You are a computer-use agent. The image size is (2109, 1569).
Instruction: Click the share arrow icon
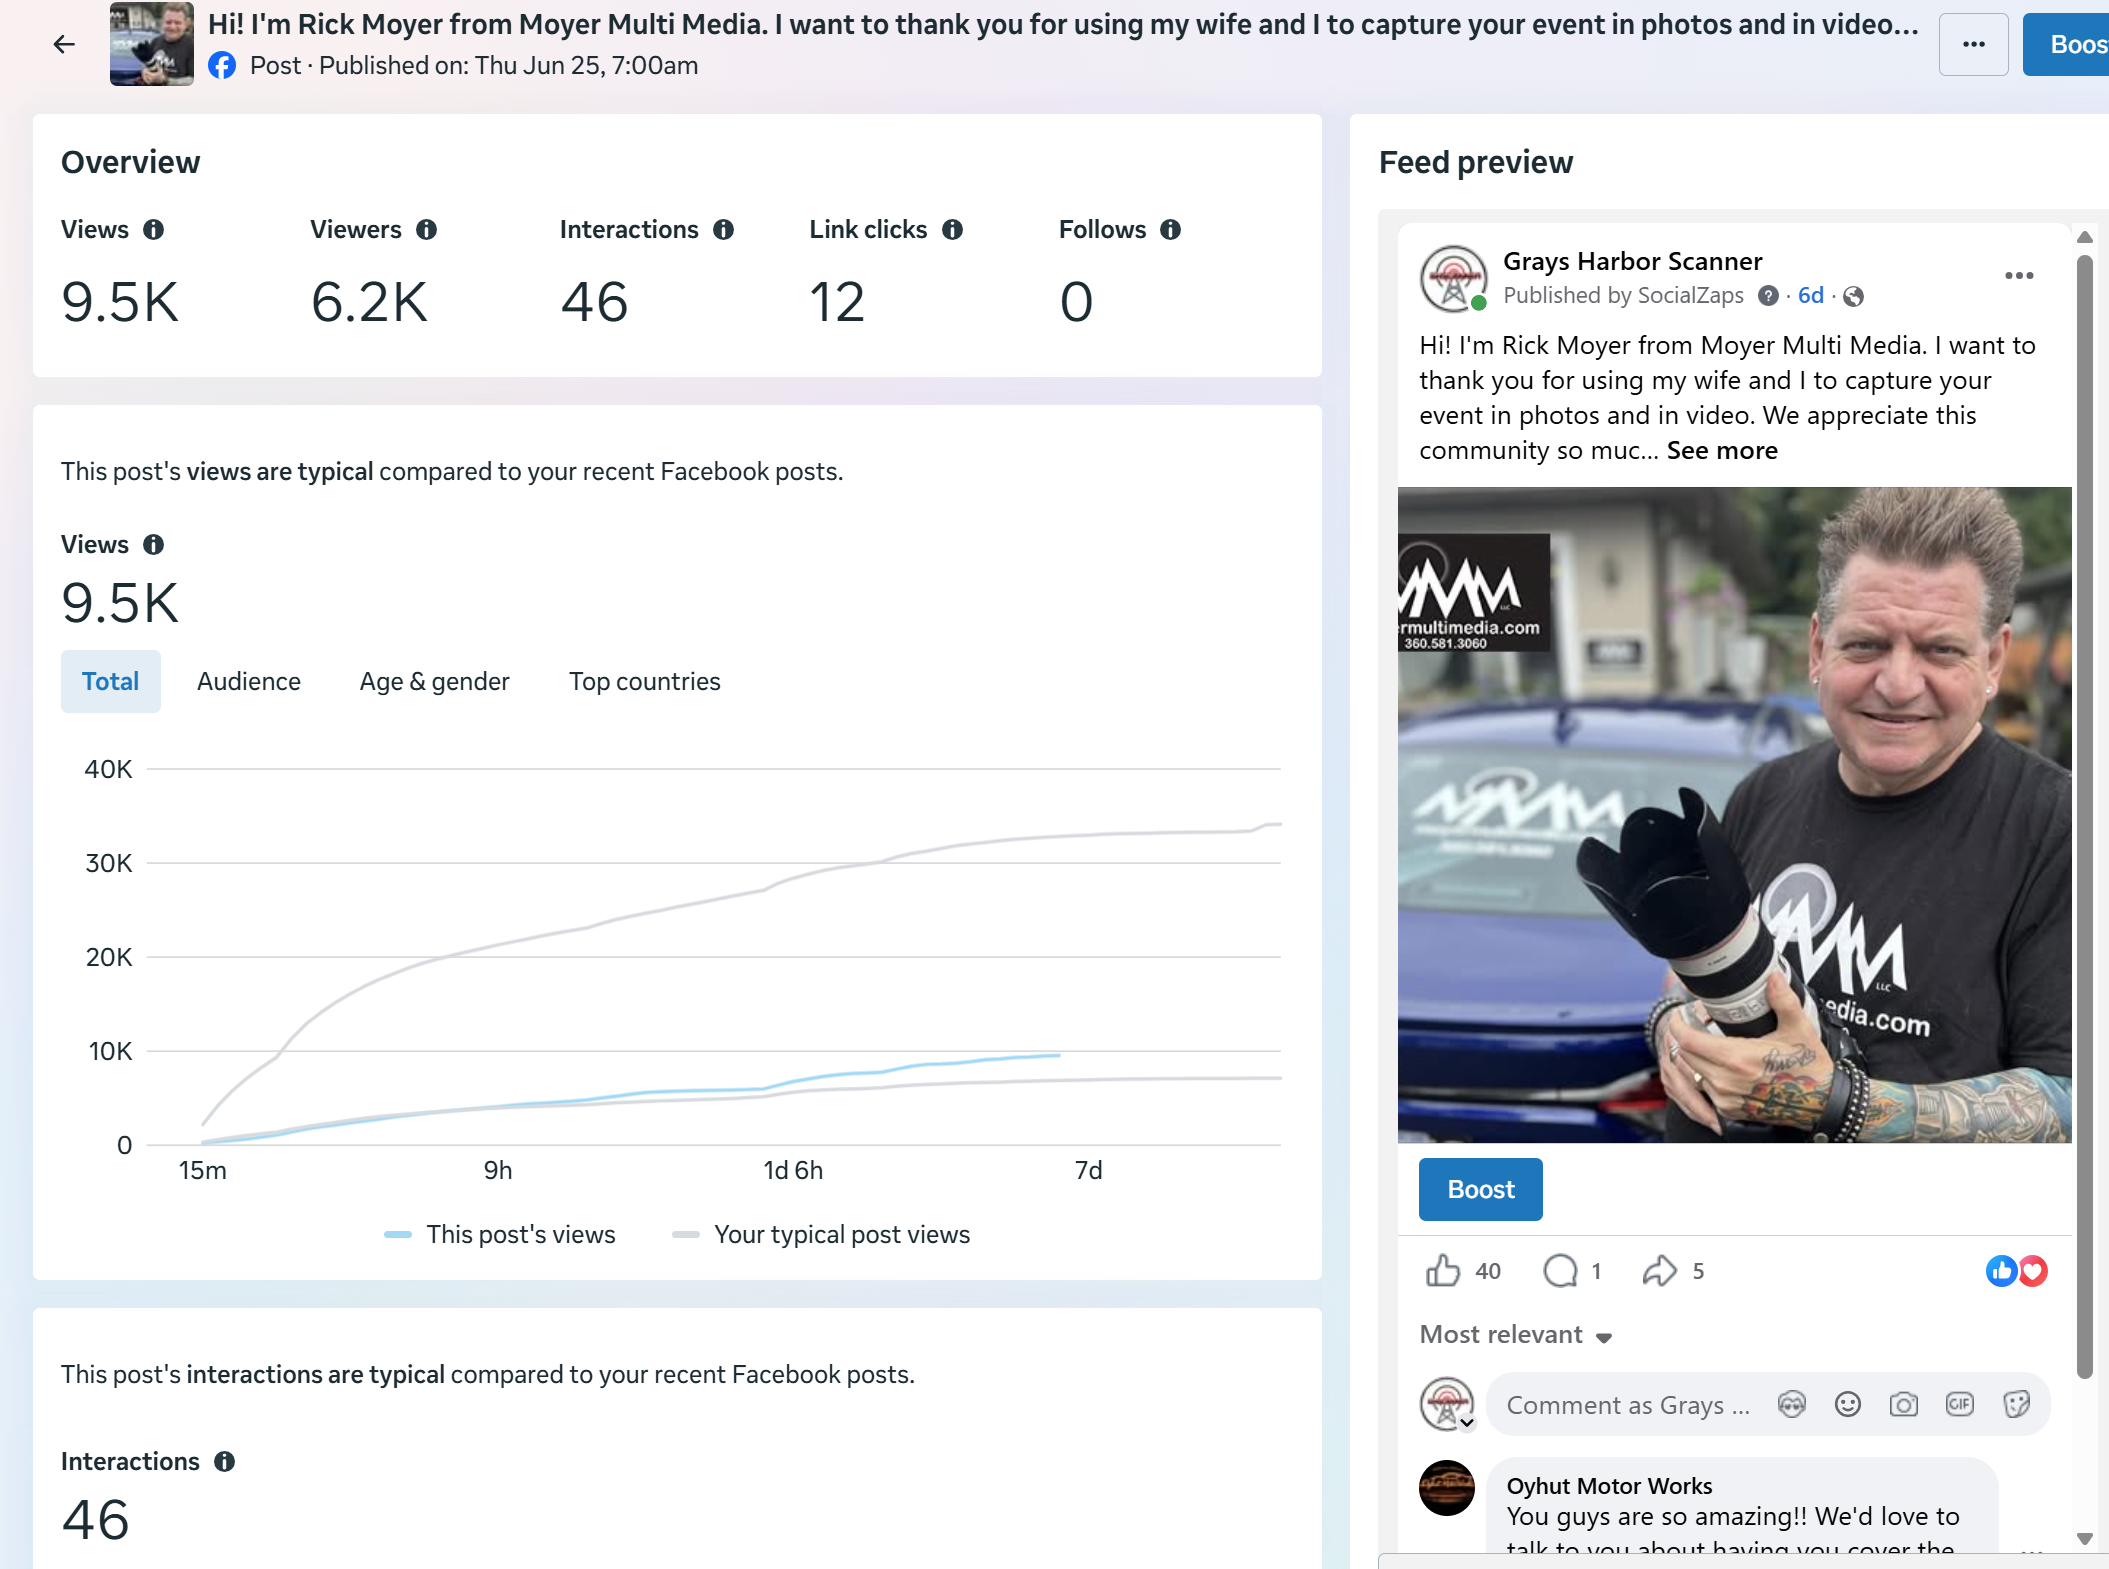click(1659, 1271)
